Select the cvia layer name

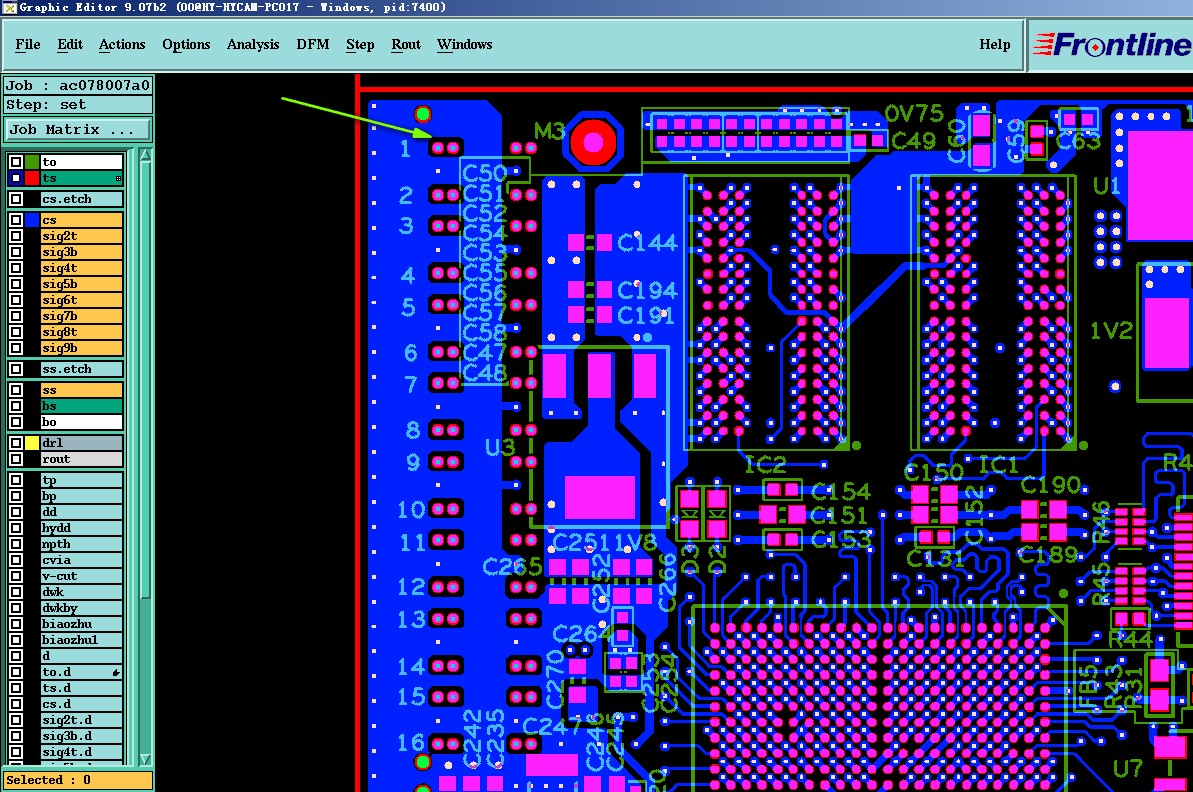pyautogui.click(x=81, y=560)
